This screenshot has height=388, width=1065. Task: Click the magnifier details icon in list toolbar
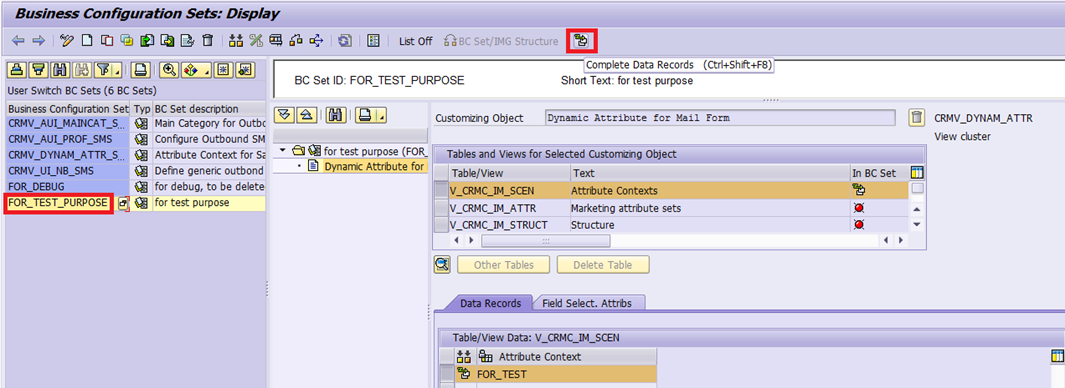tap(170, 69)
